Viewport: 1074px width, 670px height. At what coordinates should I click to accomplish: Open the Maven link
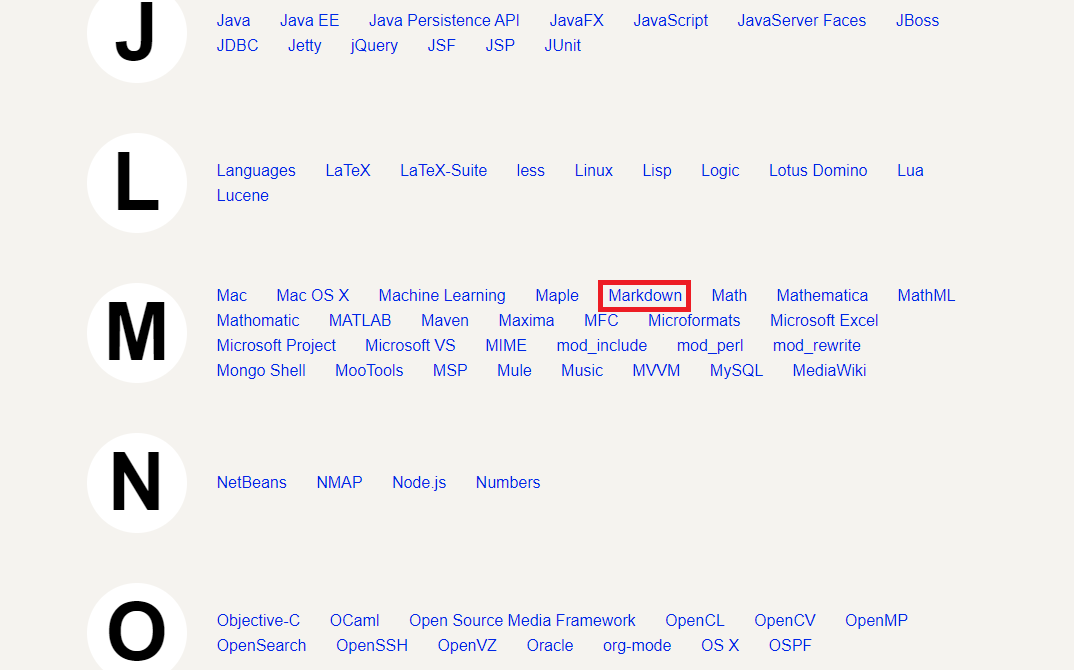pyautogui.click(x=445, y=321)
